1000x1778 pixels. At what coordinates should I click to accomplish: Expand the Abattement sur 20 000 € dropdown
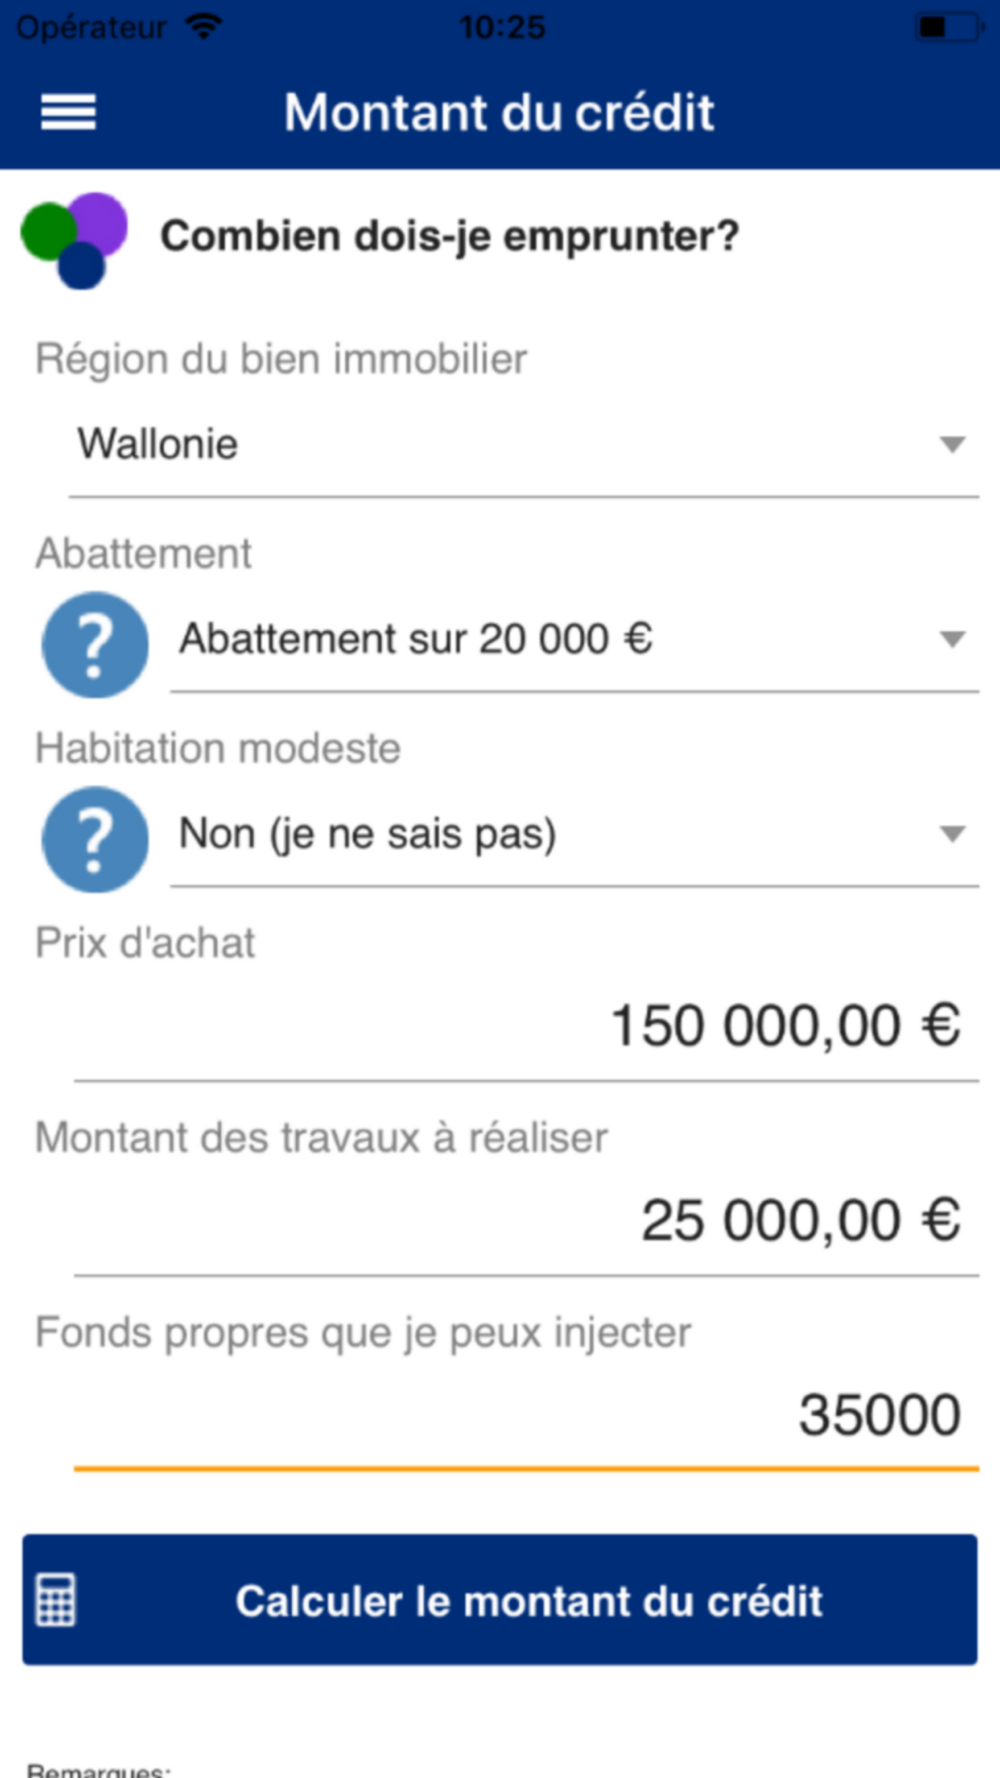click(574, 640)
